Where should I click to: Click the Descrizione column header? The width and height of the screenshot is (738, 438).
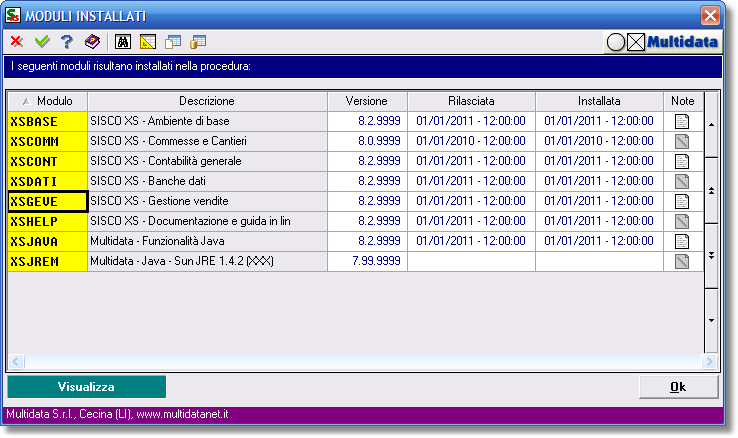tap(207, 101)
